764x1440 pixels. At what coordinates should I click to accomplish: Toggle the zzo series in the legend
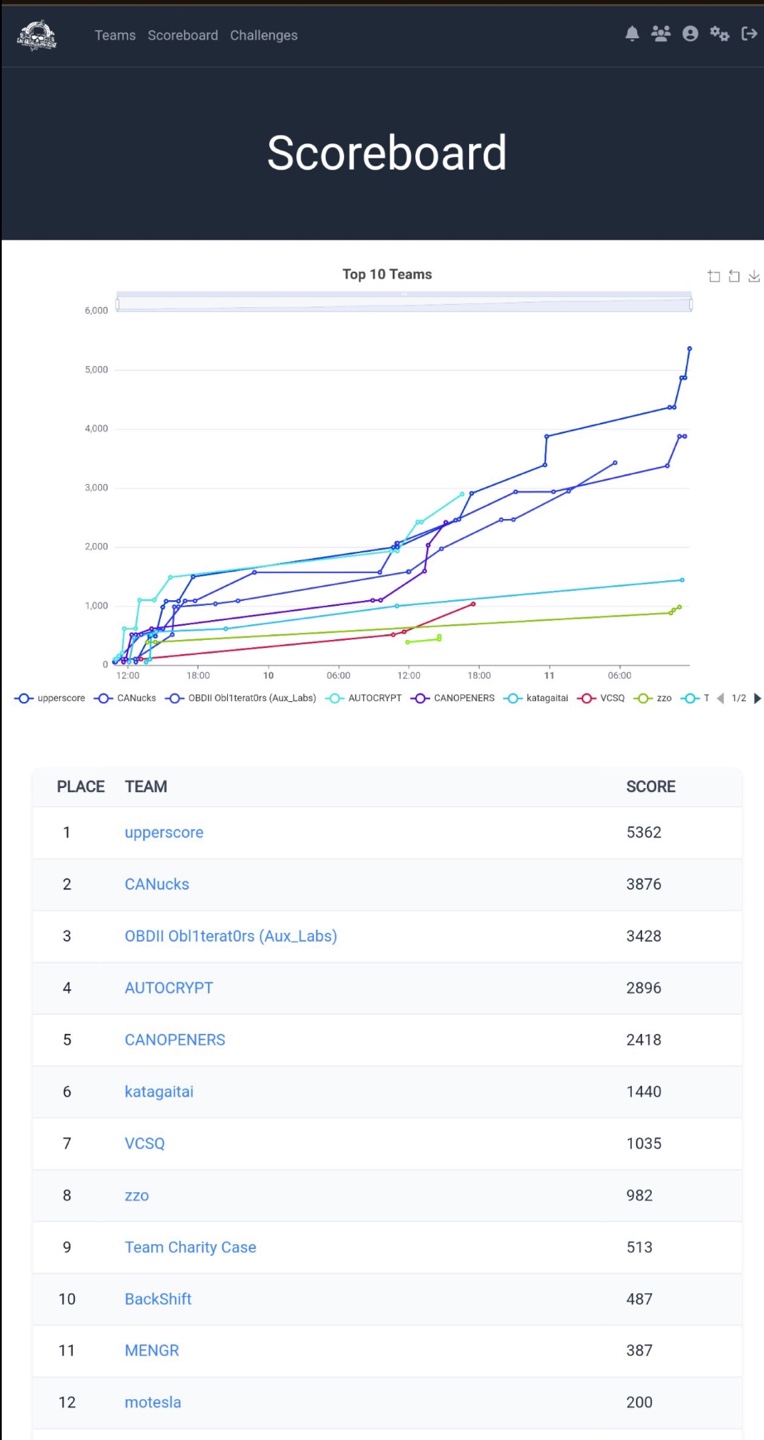654,698
